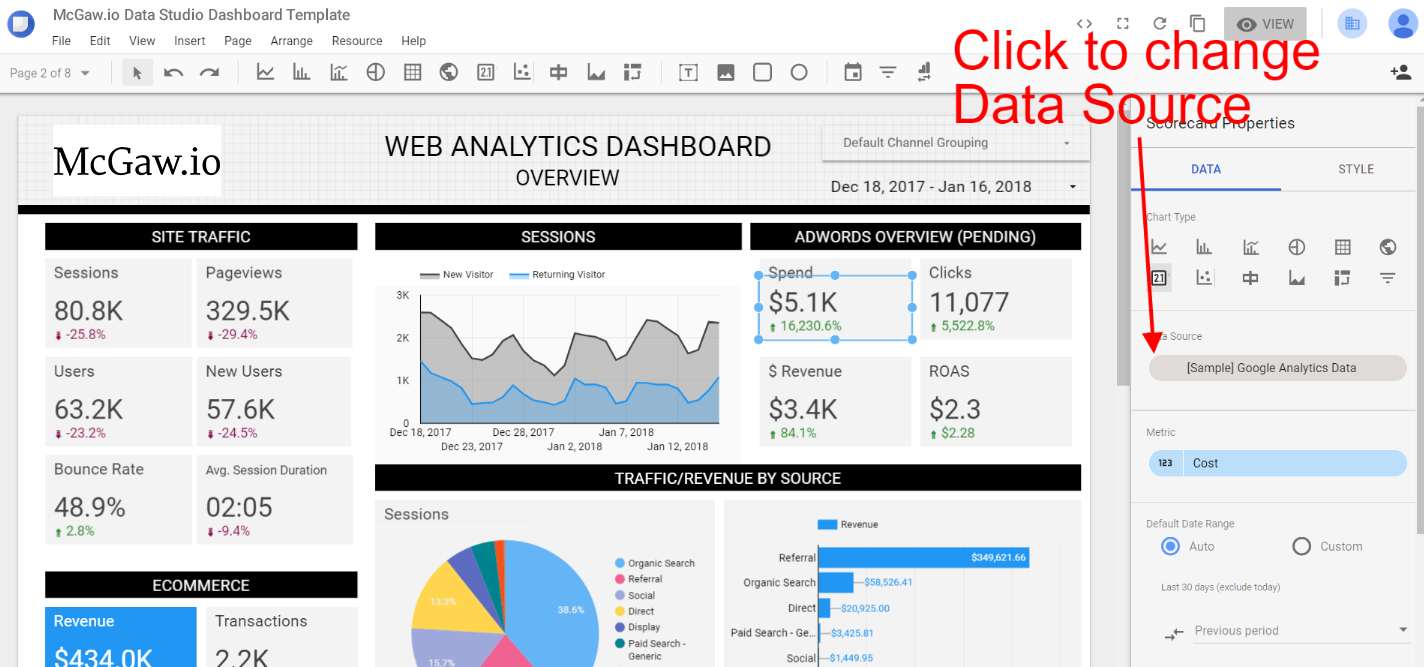The image size is (1424, 667).
Task: Insert a Scatter chart
Action: click(x=521, y=72)
